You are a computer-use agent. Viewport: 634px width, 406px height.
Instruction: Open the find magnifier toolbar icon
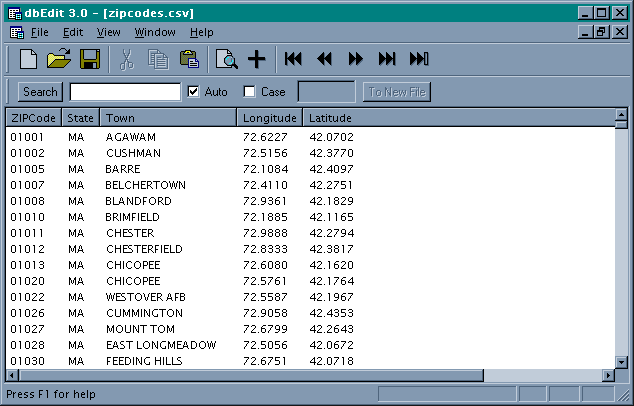point(226,59)
